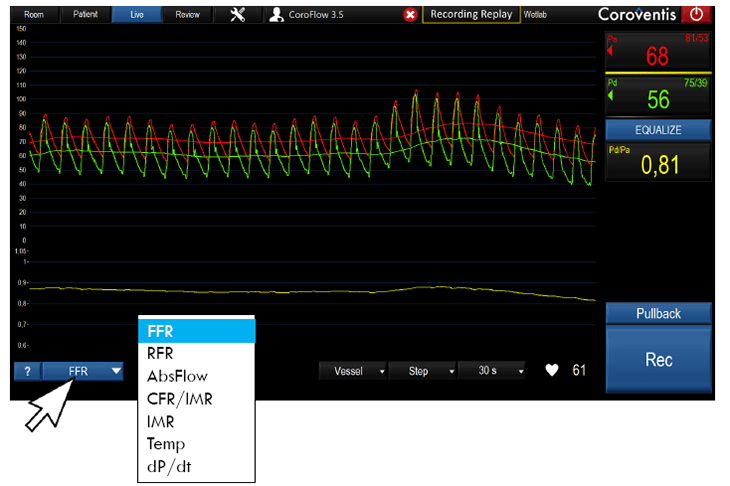The width and height of the screenshot is (730, 486).
Task: Switch to the Room tab
Action: click(32, 15)
